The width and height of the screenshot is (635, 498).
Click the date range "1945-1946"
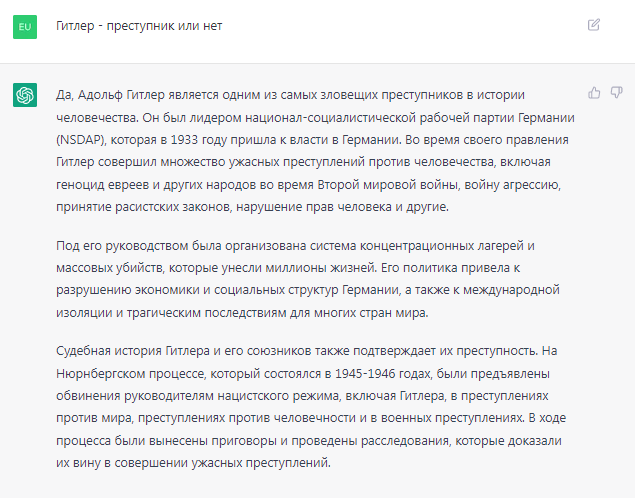point(365,373)
